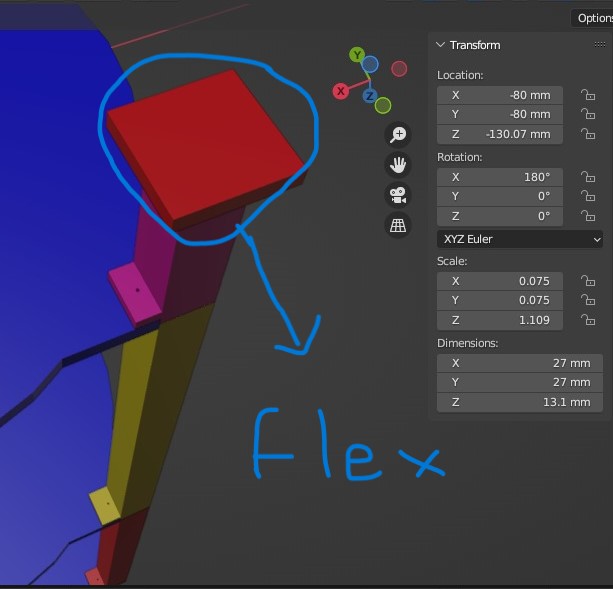Click the negative Y axis green circle
Image resolution: width=613 pixels, height=589 pixels.
coord(383,105)
